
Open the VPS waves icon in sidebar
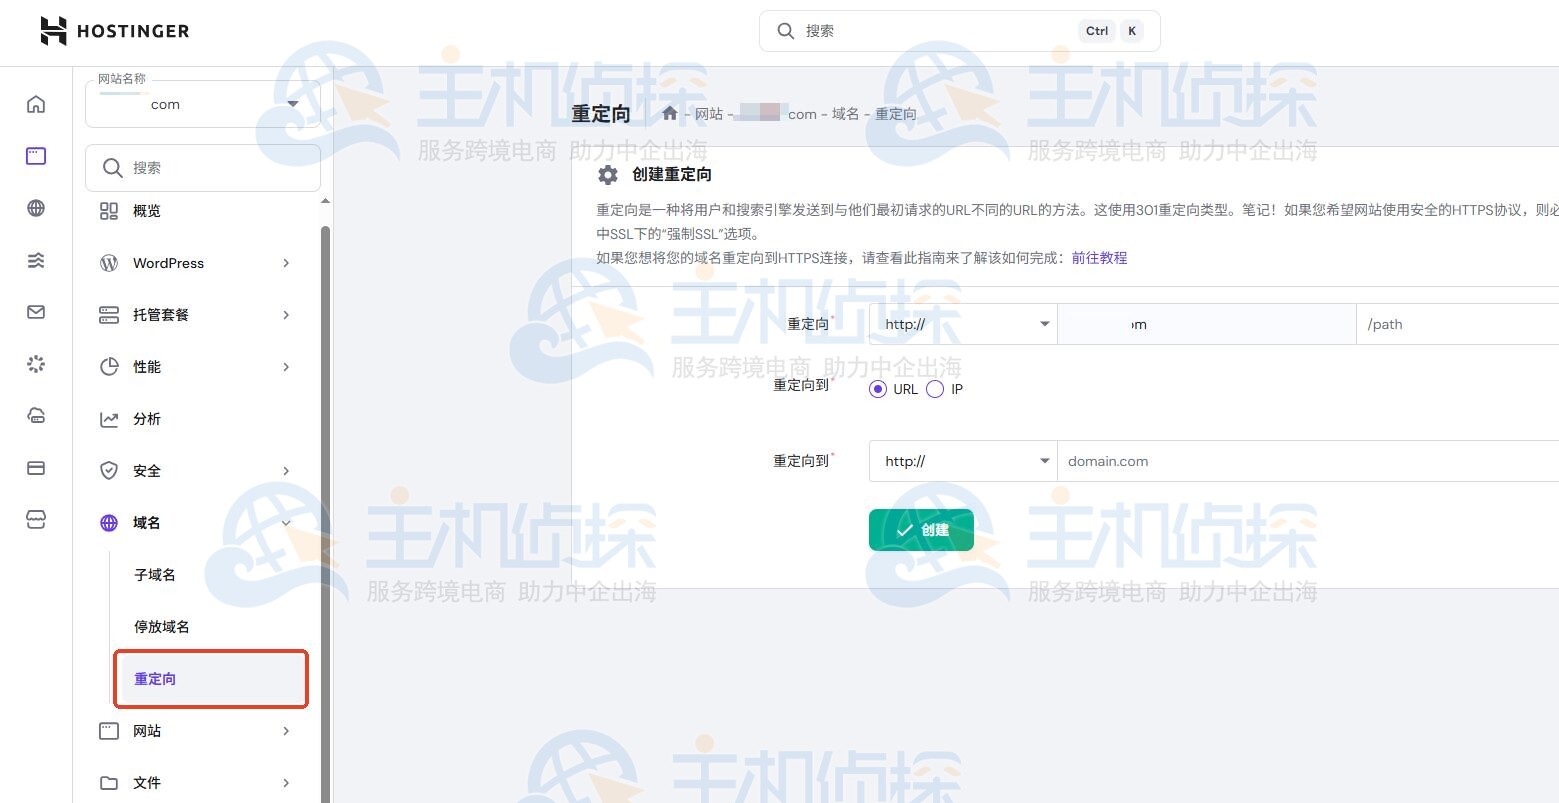coord(35,260)
